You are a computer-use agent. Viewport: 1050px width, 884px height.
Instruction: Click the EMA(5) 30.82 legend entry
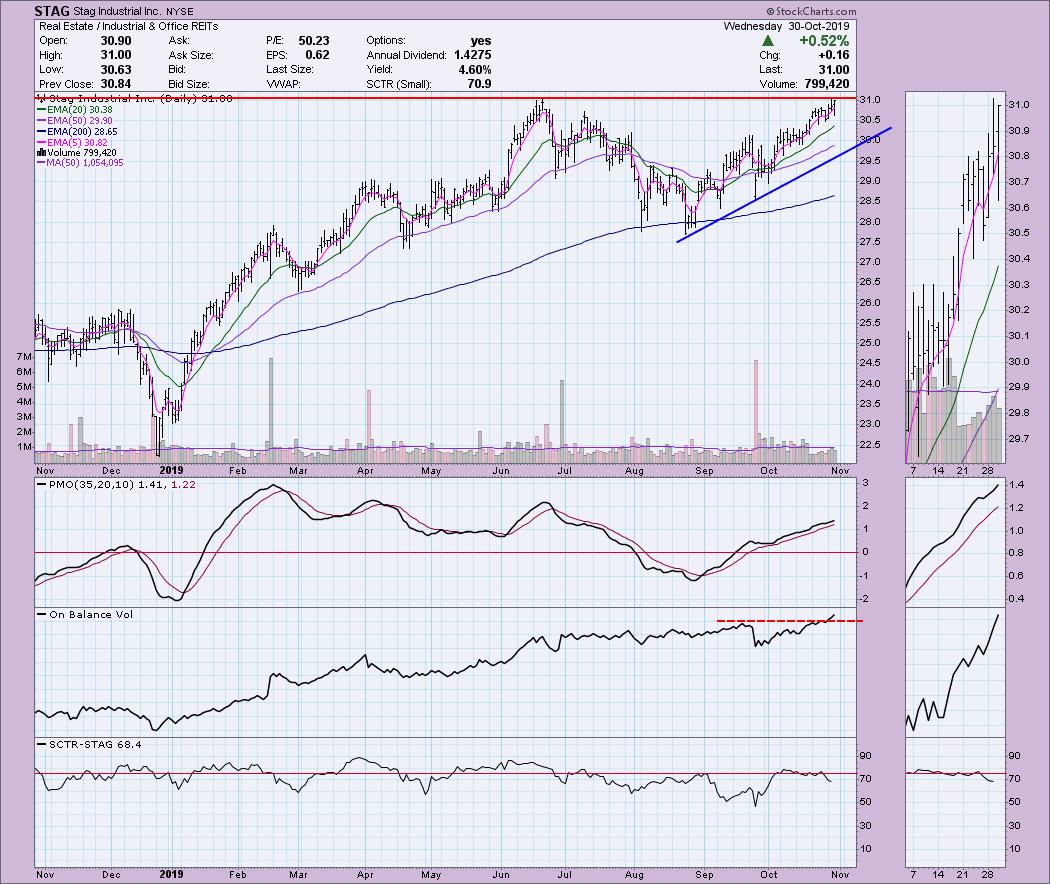point(72,143)
